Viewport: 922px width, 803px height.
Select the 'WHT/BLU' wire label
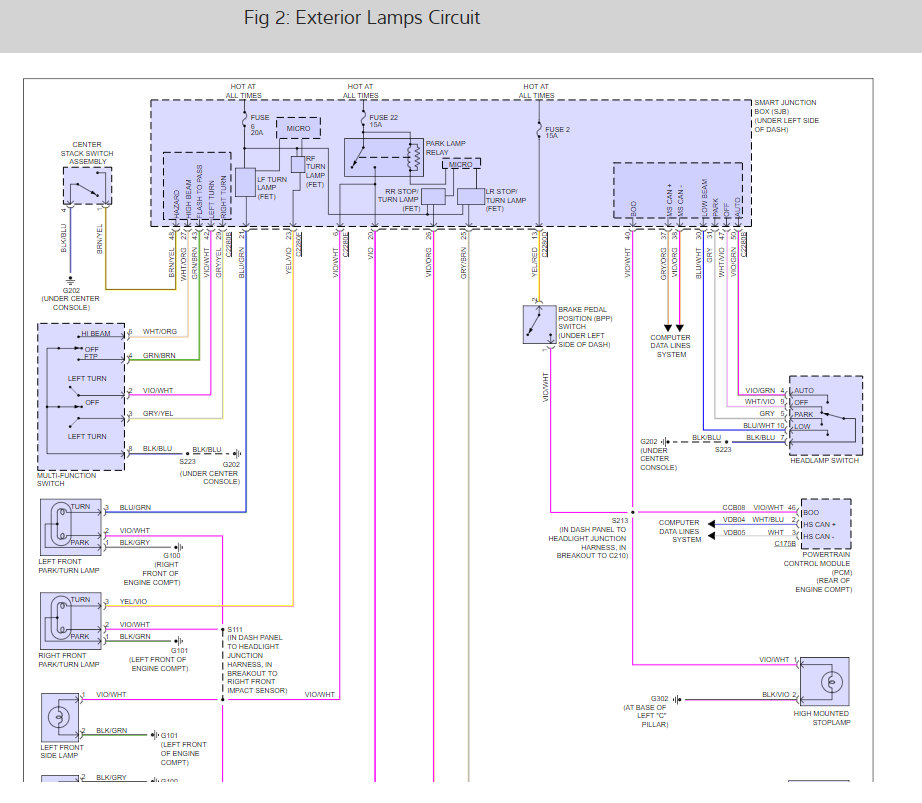[768, 520]
